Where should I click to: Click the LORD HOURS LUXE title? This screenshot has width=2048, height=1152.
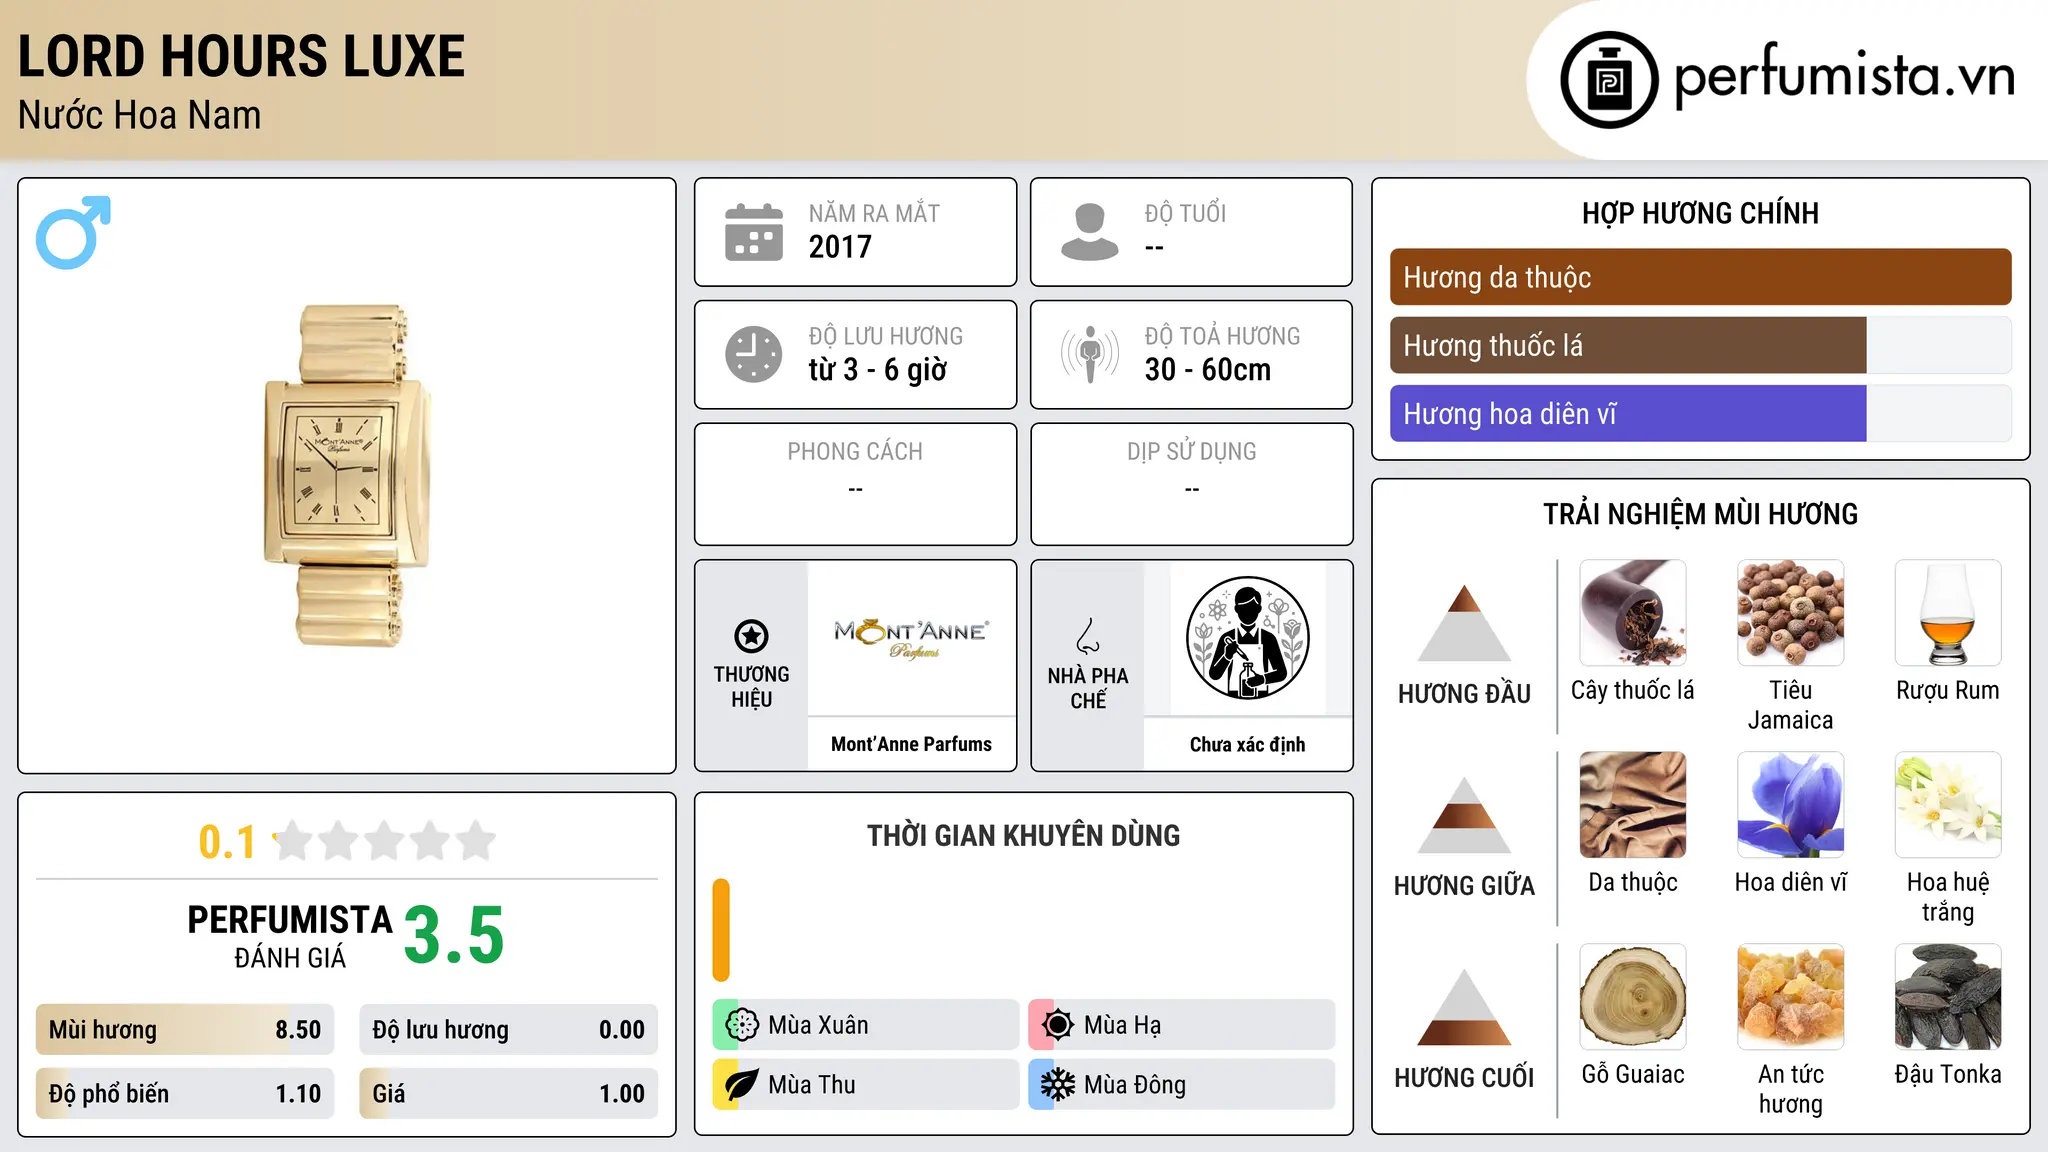point(242,56)
